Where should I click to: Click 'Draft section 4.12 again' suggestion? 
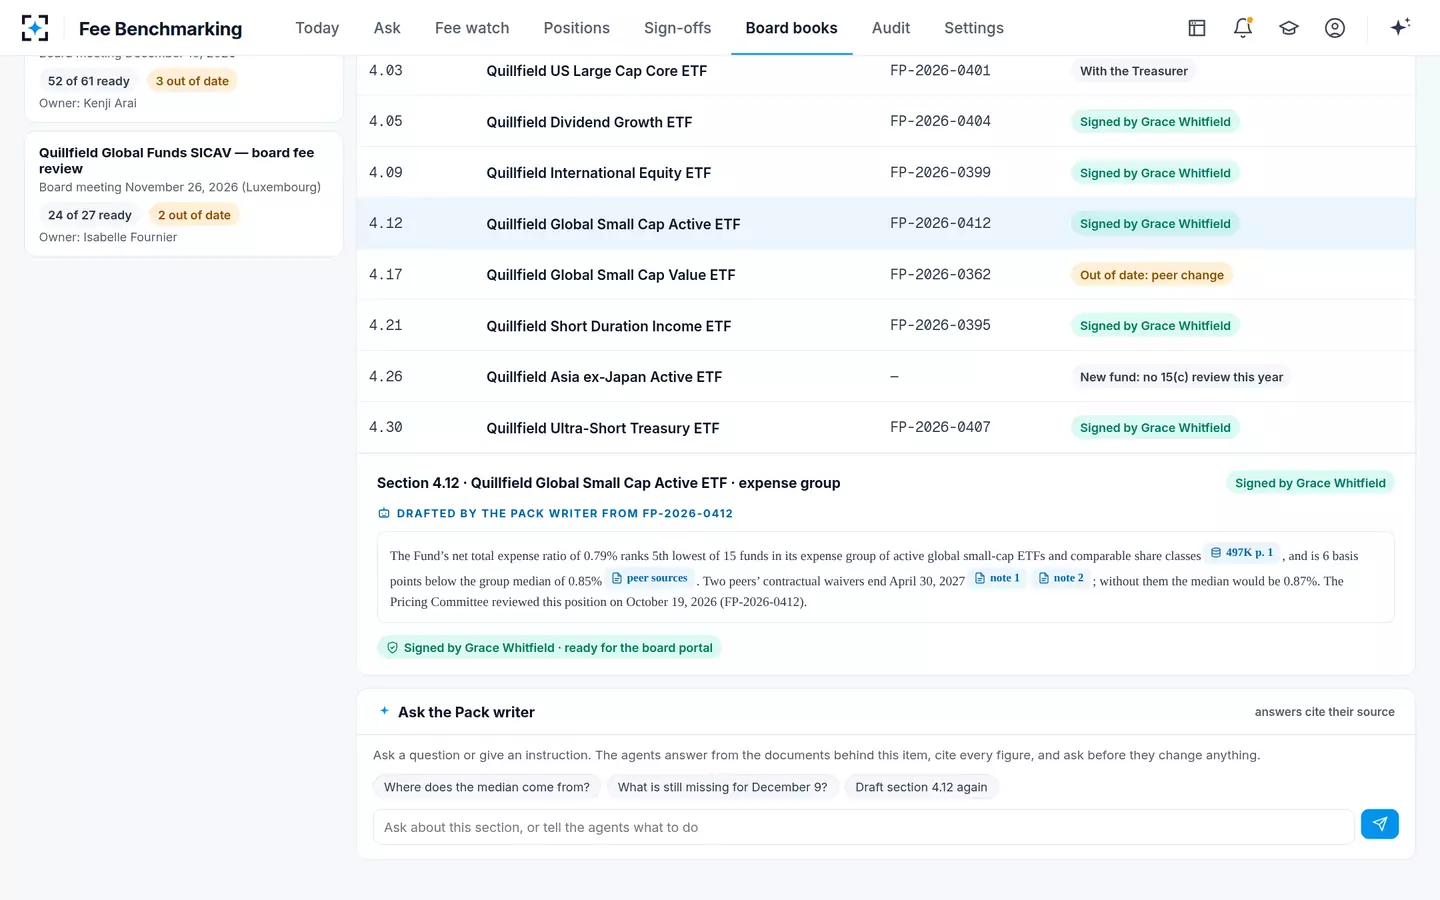921,787
